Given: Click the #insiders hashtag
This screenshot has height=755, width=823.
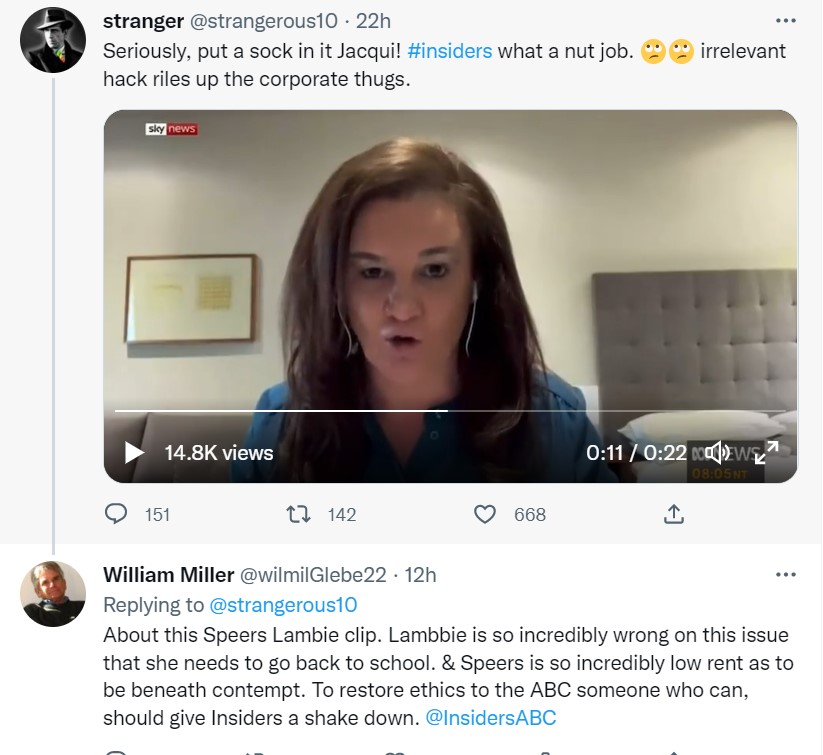Looking at the screenshot, I should [450, 51].
